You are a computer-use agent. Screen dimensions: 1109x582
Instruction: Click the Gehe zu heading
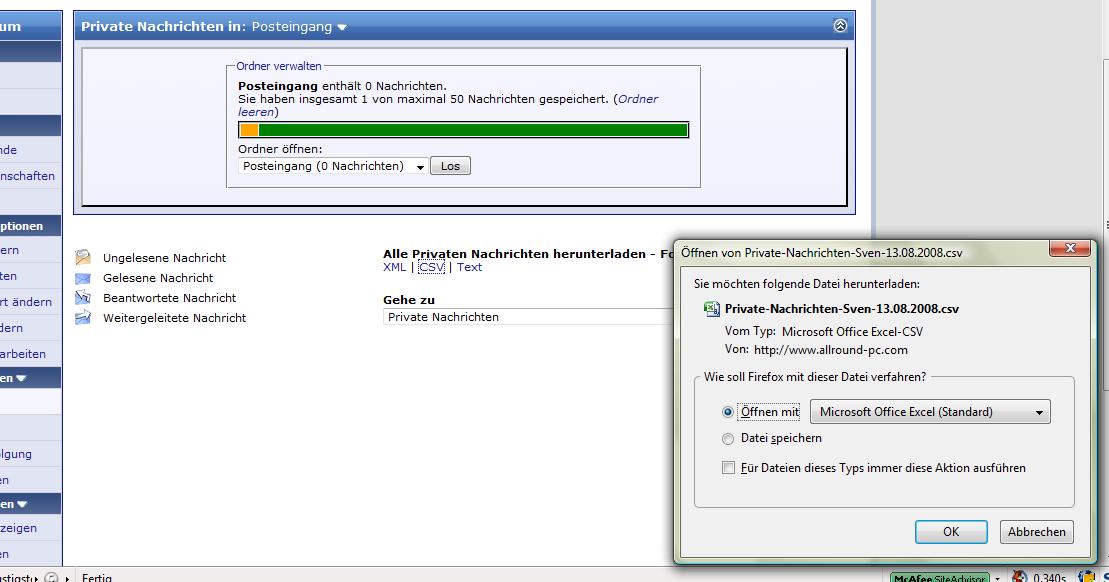(x=409, y=300)
